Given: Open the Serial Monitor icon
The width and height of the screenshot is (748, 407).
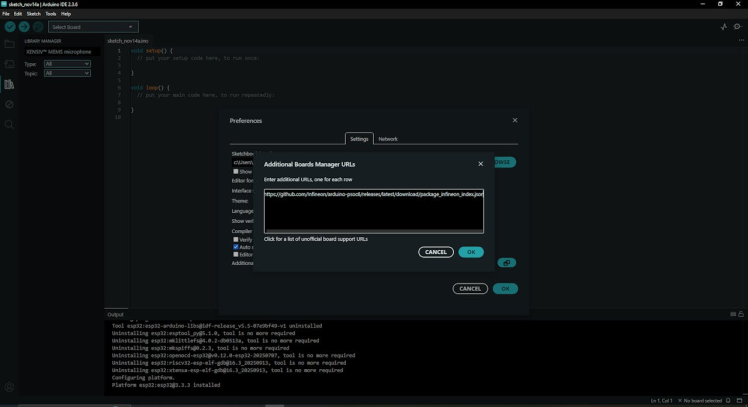Looking at the screenshot, I should (738, 27).
